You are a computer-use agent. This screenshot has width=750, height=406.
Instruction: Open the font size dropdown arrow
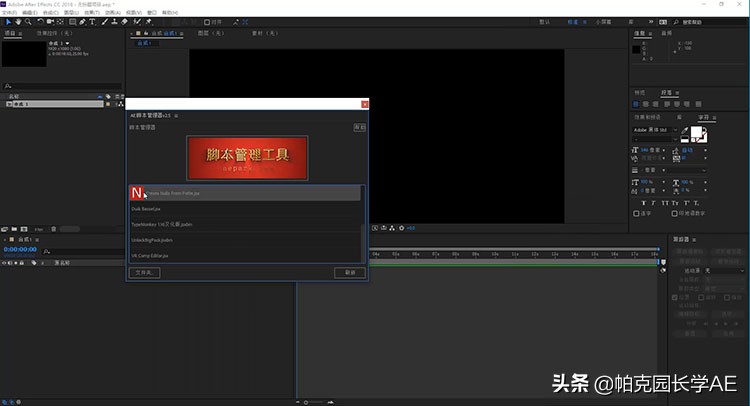[663, 150]
